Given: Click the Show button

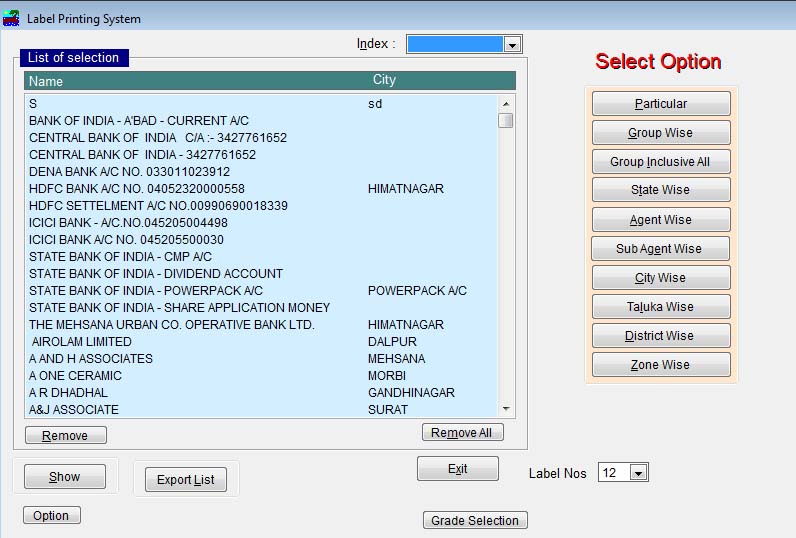Looking at the screenshot, I should (x=64, y=477).
